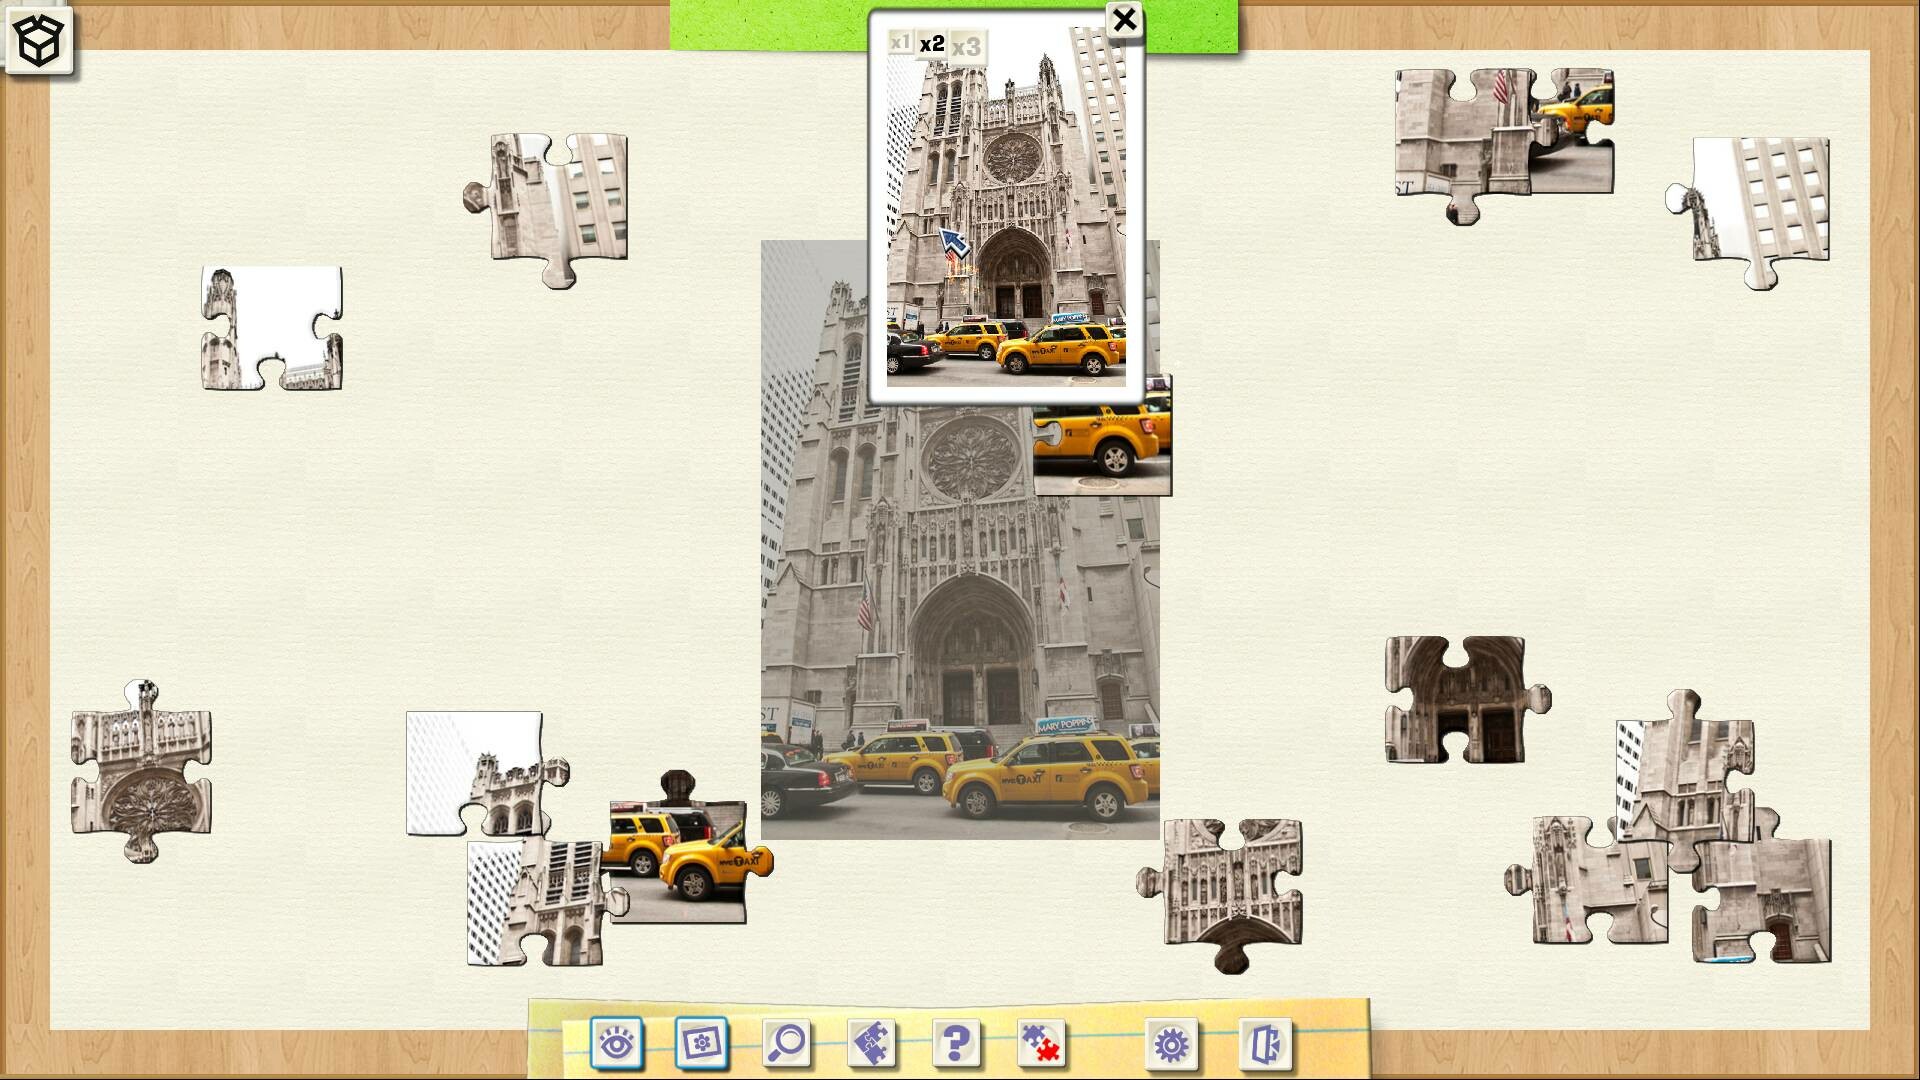Select x1 preview zoom level
This screenshot has height=1080, width=1920.
(900, 43)
